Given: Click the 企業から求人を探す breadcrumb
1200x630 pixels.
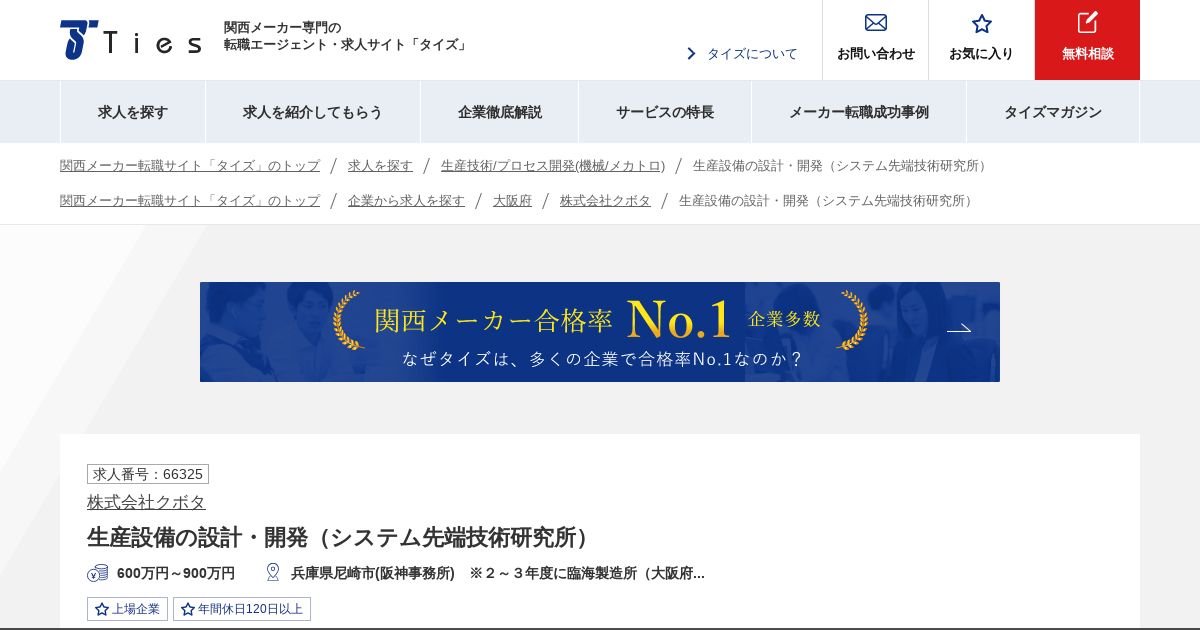Looking at the screenshot, I should click(x=406, y=201).
